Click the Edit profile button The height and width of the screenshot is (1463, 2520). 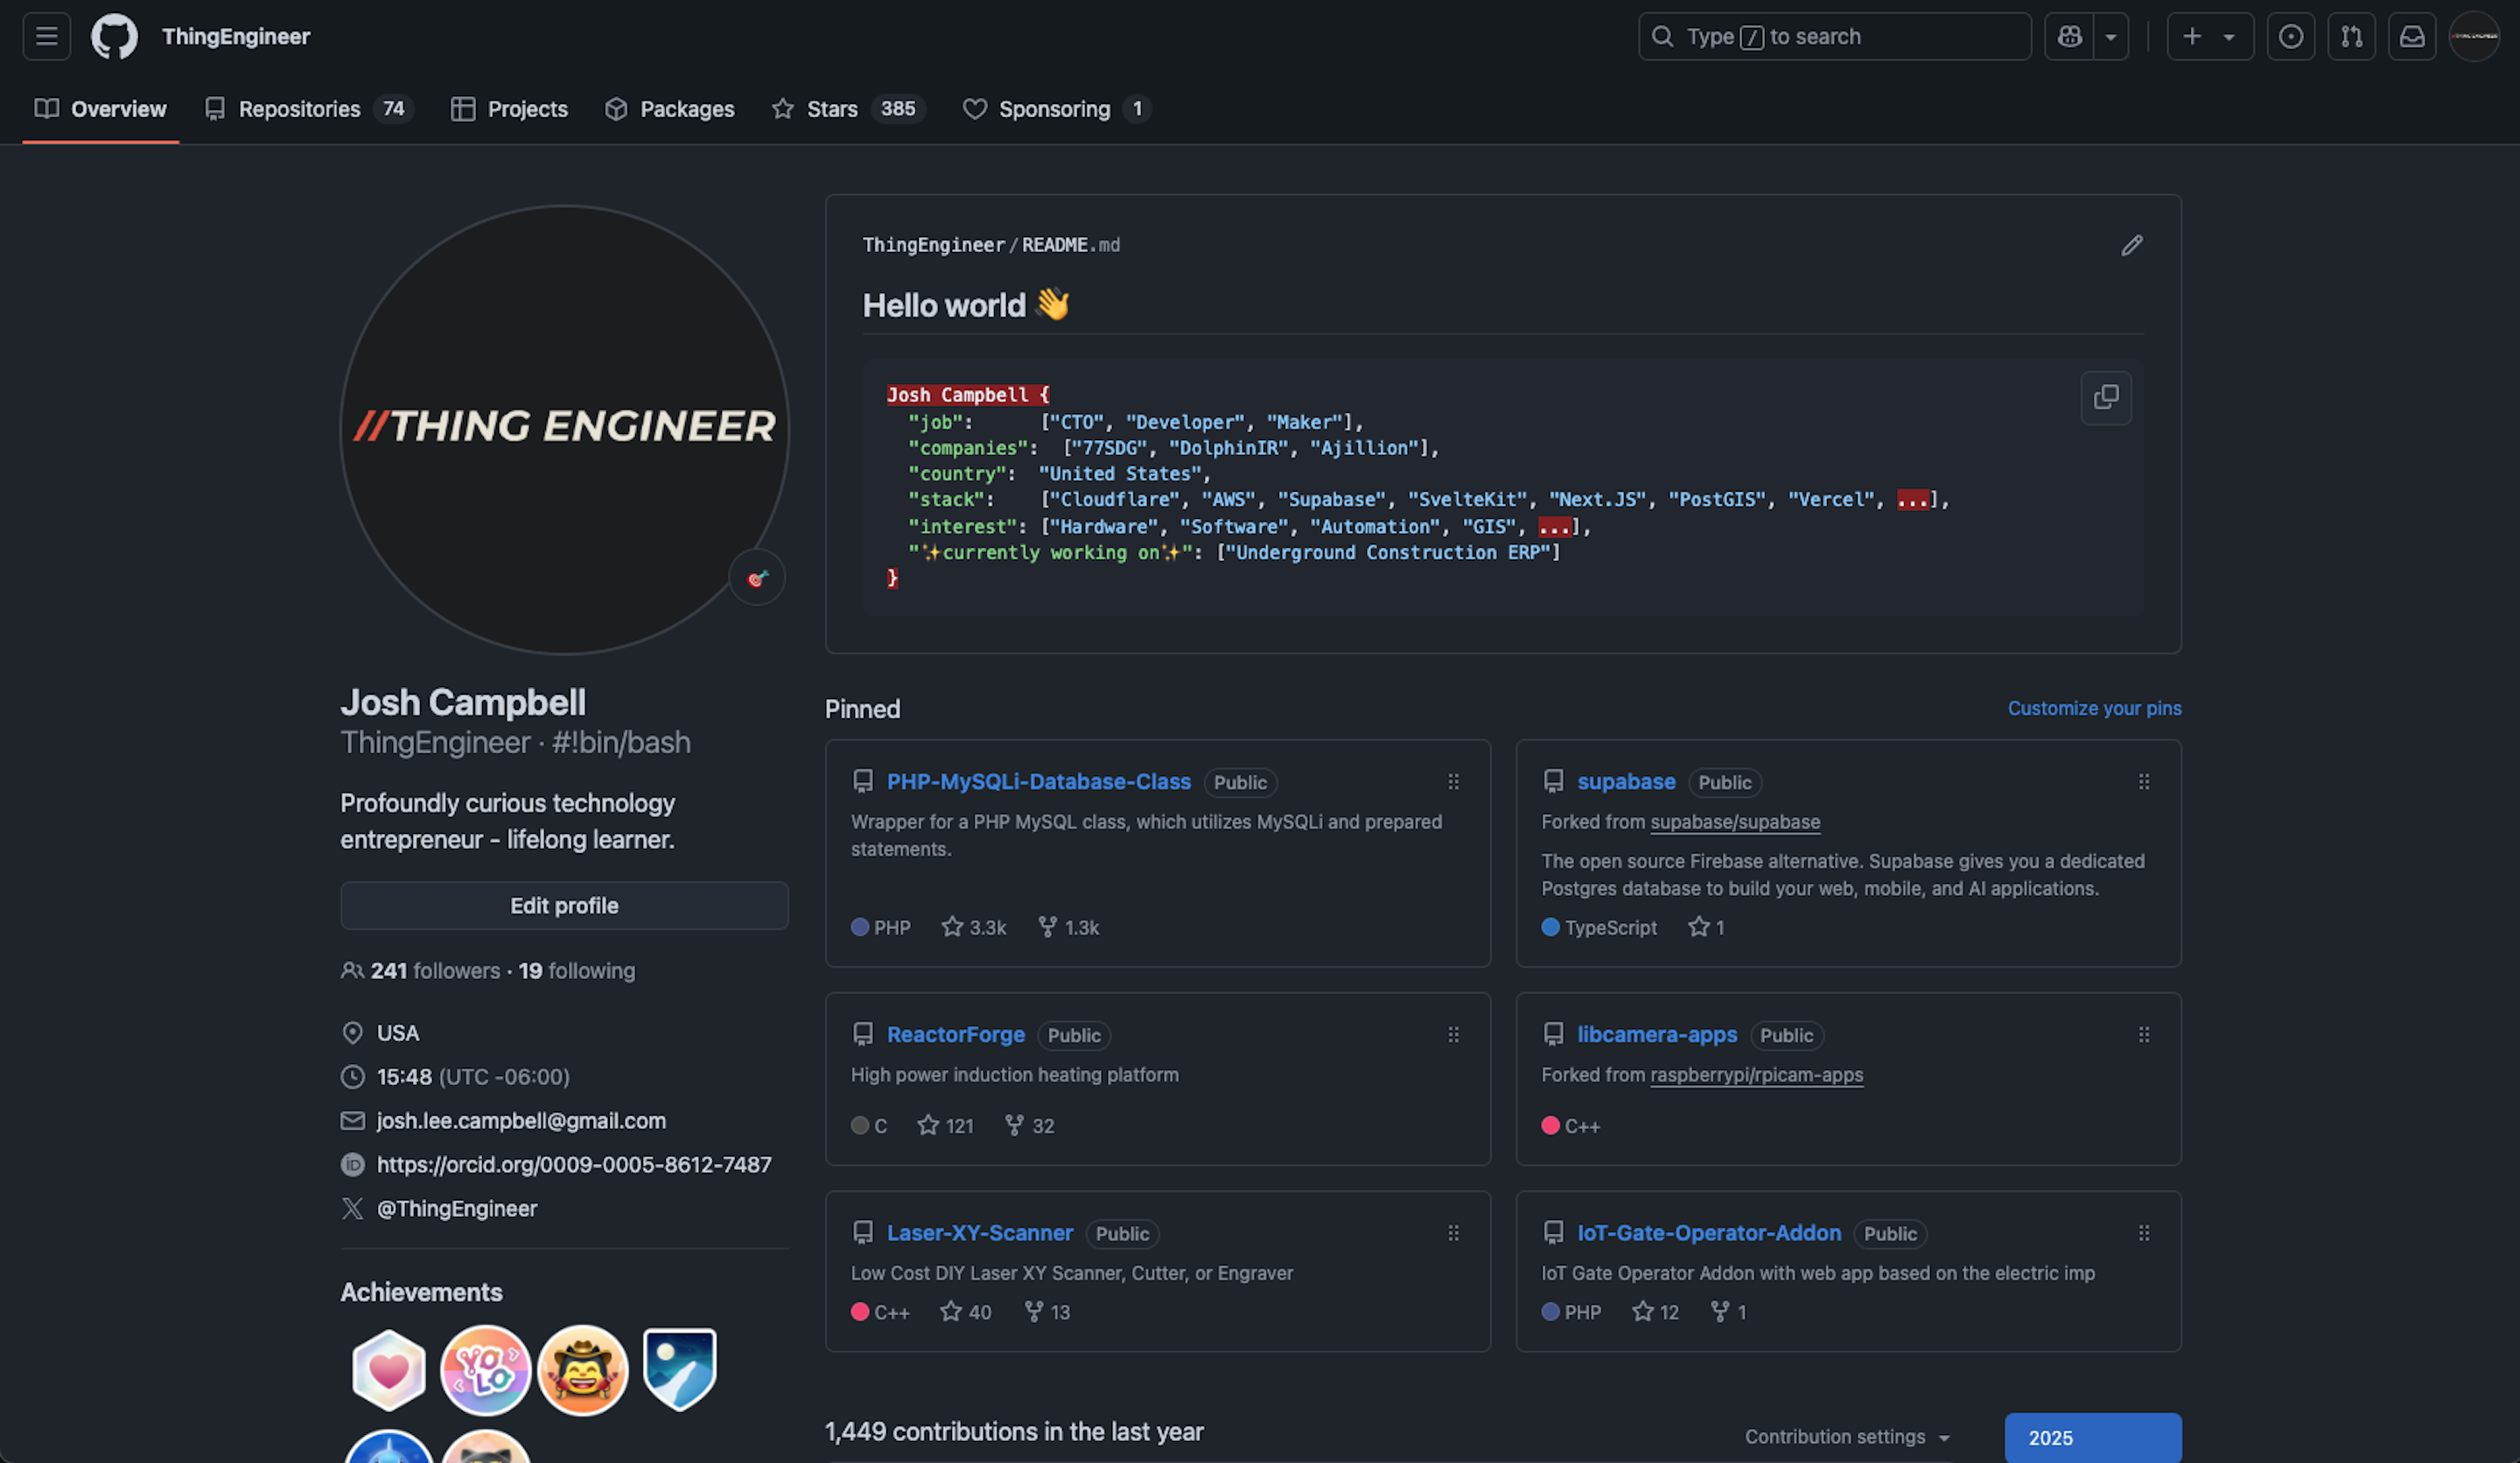pyautogui.click(x=564, y=905)
